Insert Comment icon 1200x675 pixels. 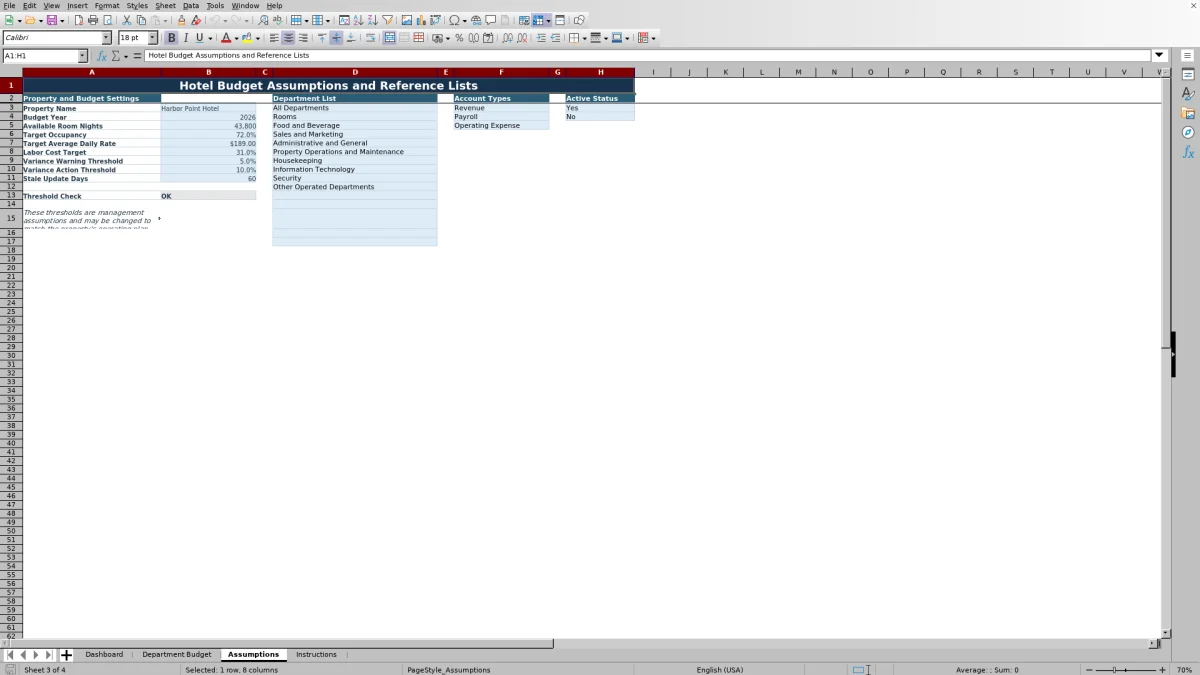pos(491,20)
